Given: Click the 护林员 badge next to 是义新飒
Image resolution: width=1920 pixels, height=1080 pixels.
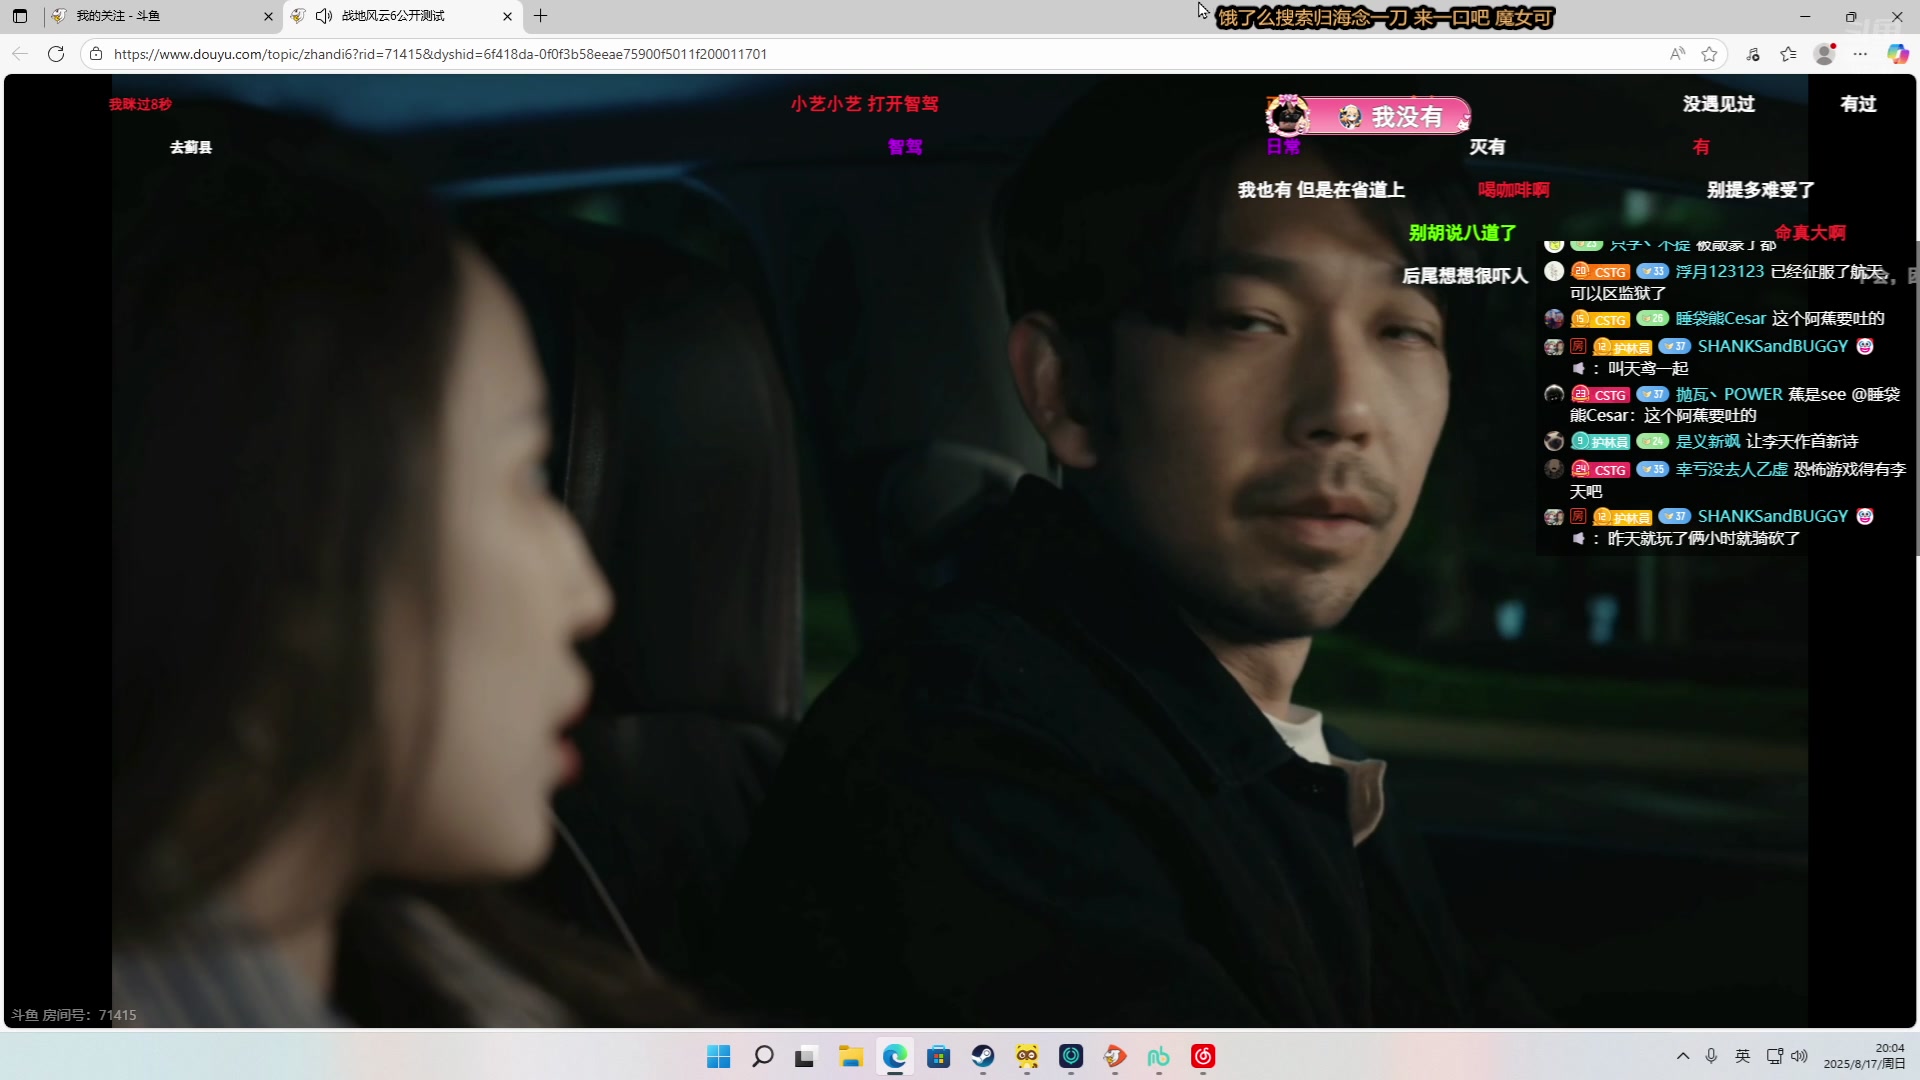Looking at the screenshot, I should coord(1600,441).
